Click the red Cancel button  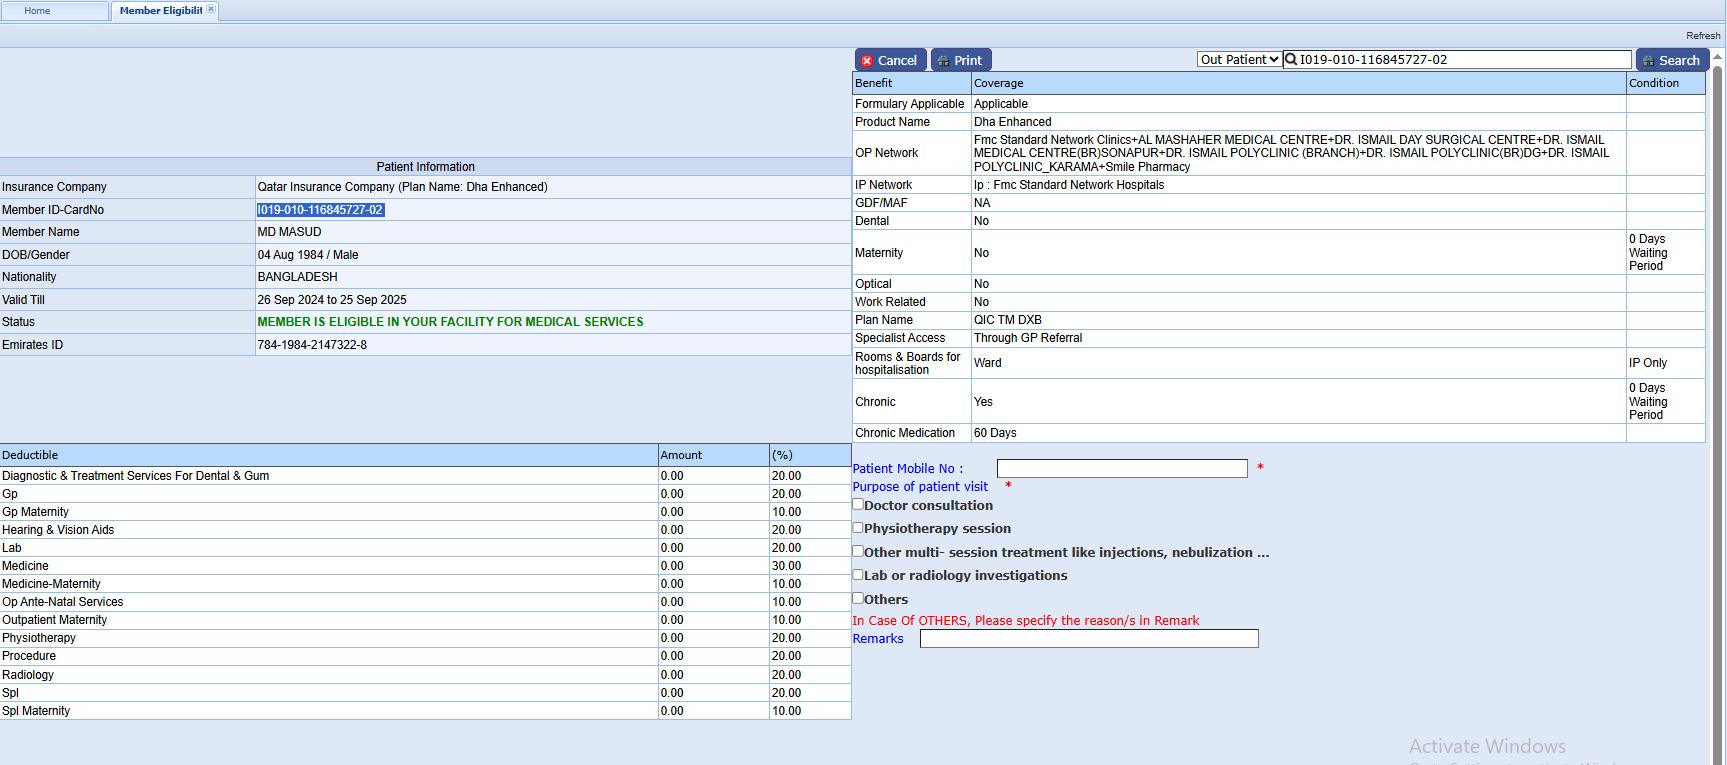(889, 60)
